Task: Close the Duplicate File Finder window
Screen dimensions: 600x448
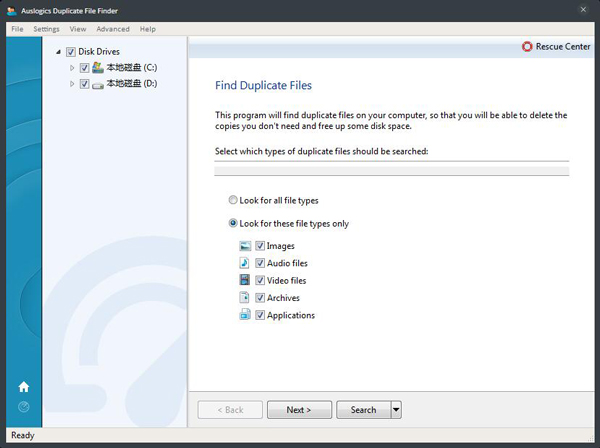Action: pyautogui.click(x=583, y=10)
